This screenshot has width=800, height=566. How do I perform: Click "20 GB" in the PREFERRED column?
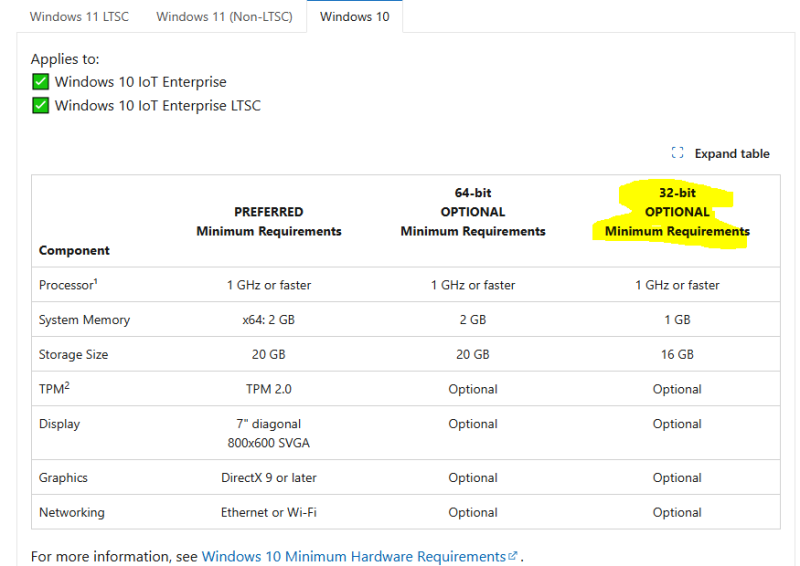(x=269, y=354)
